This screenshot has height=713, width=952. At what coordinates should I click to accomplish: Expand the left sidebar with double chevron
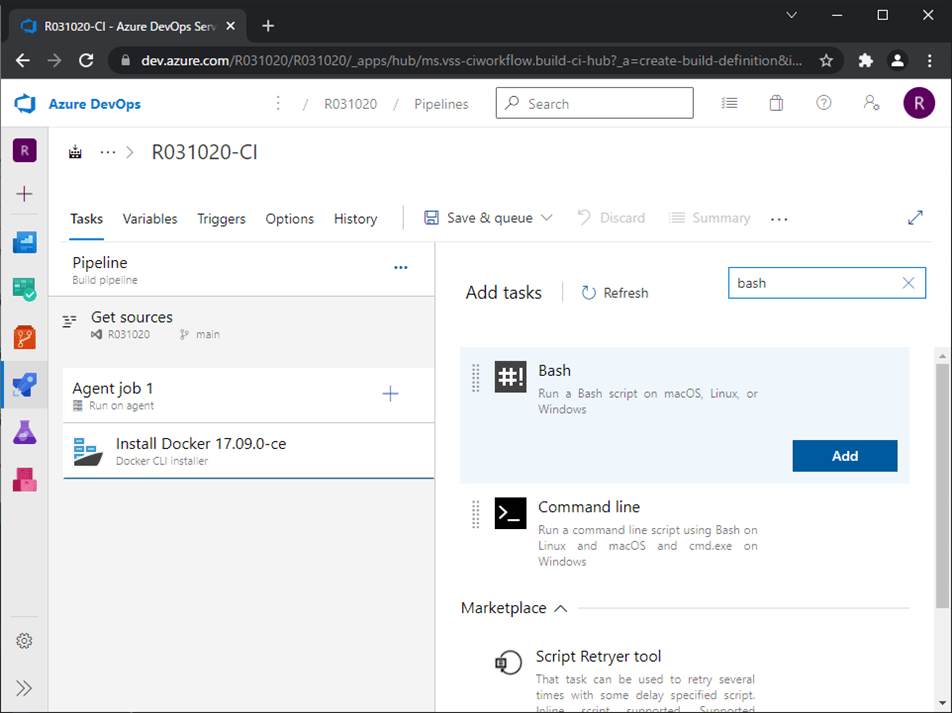(24, 688)
